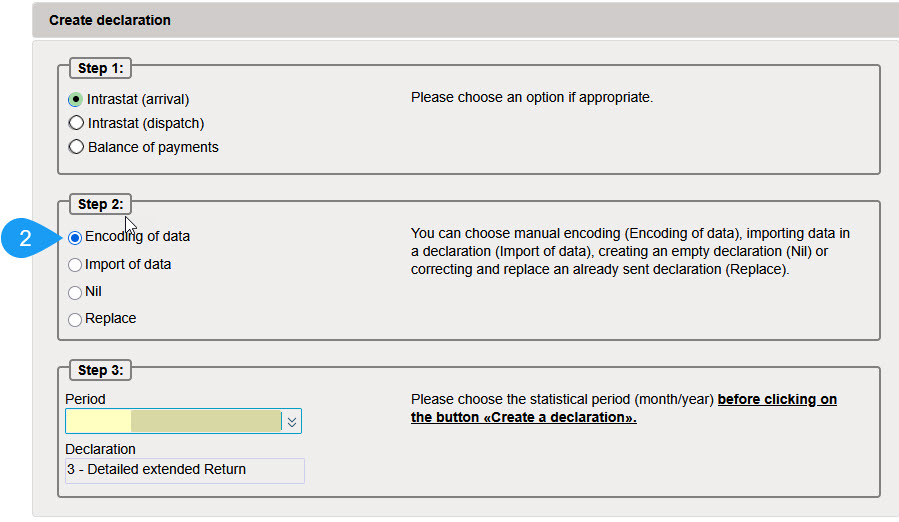Click the Step 2 group legend

click(x=100, y=204)
